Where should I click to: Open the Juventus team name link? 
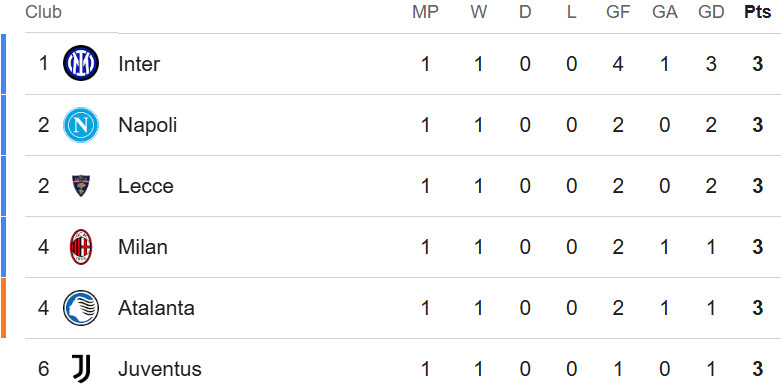click(x=160, y=369)
